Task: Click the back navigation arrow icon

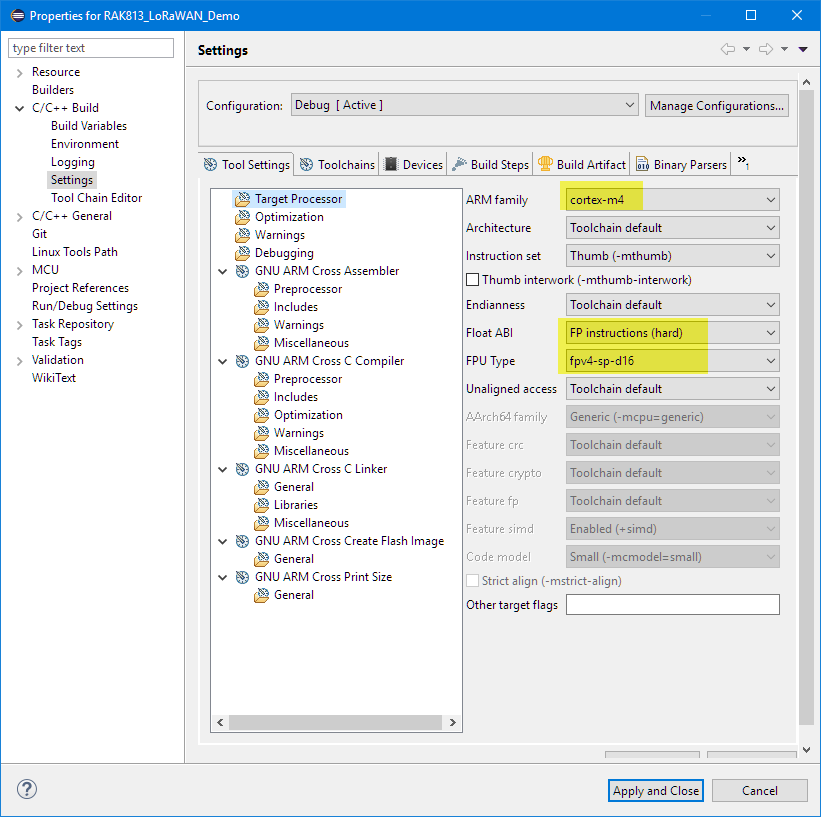Action: pos(727,50)
